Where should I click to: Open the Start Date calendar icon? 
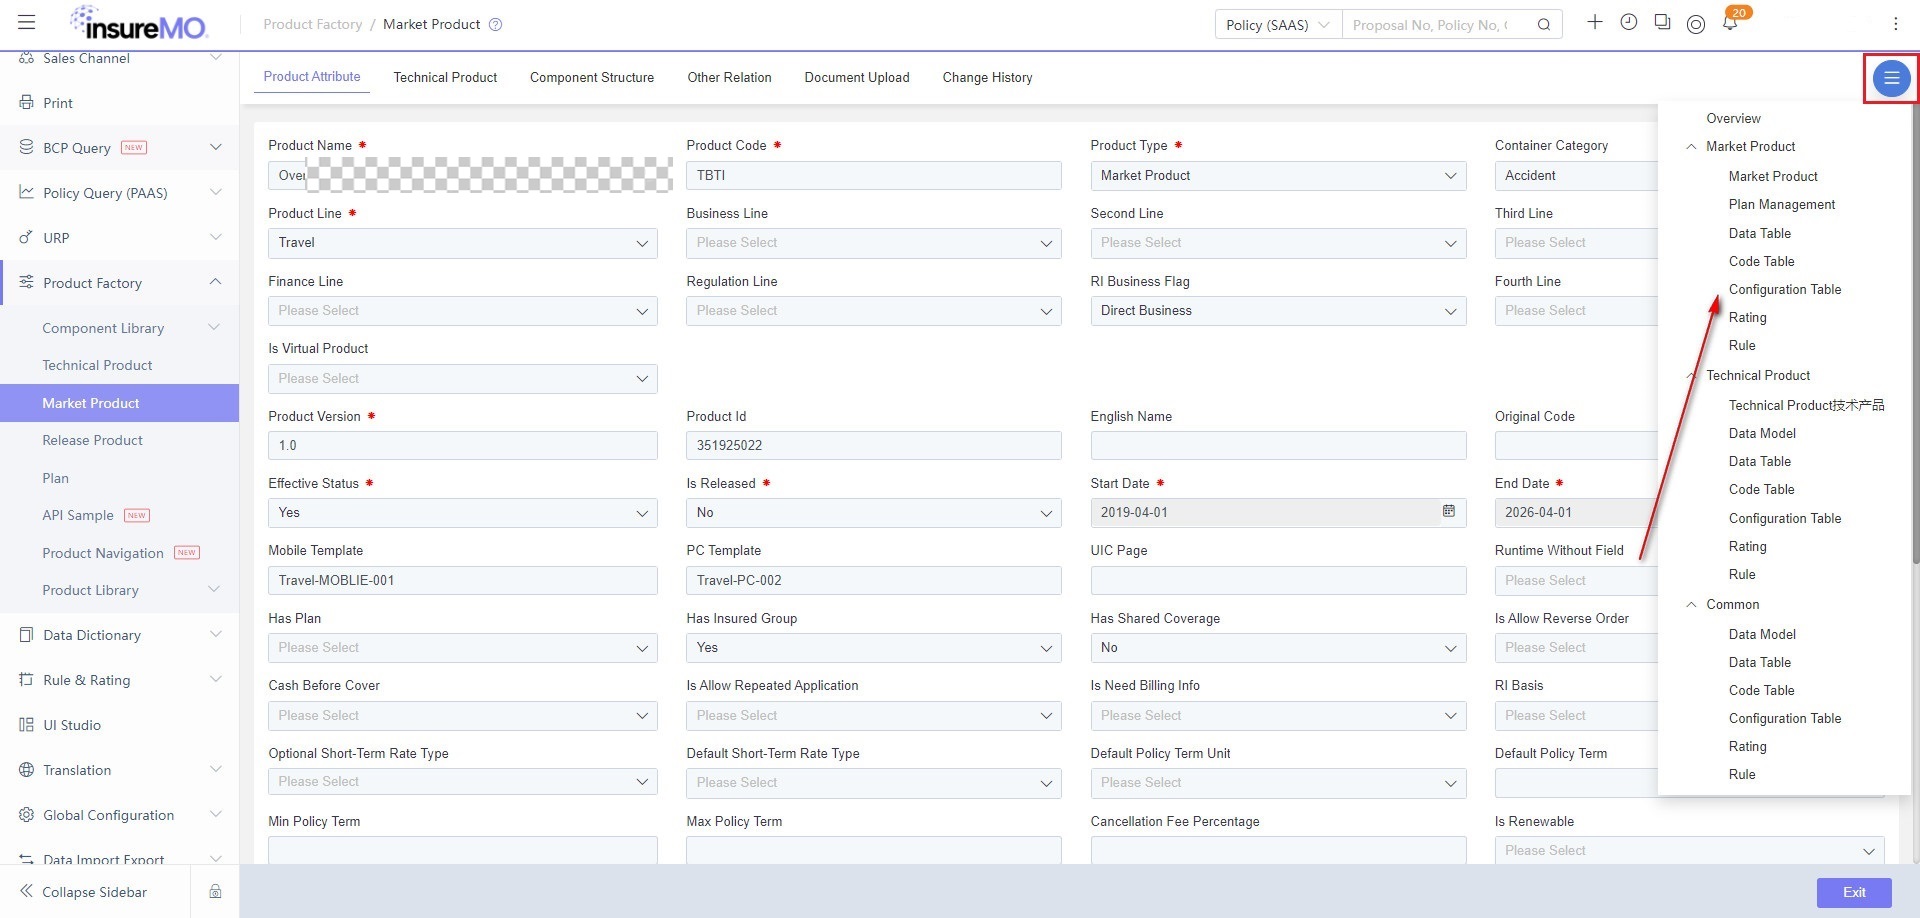[x=1448, y=511]
